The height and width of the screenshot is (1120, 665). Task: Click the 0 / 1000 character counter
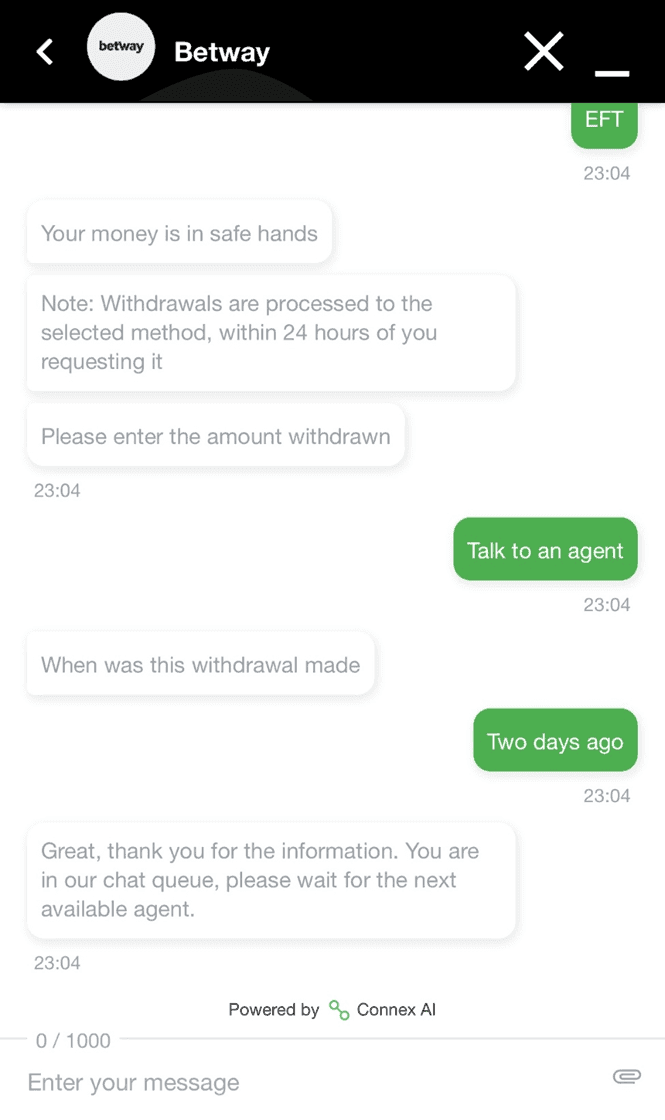point(73,1041)
